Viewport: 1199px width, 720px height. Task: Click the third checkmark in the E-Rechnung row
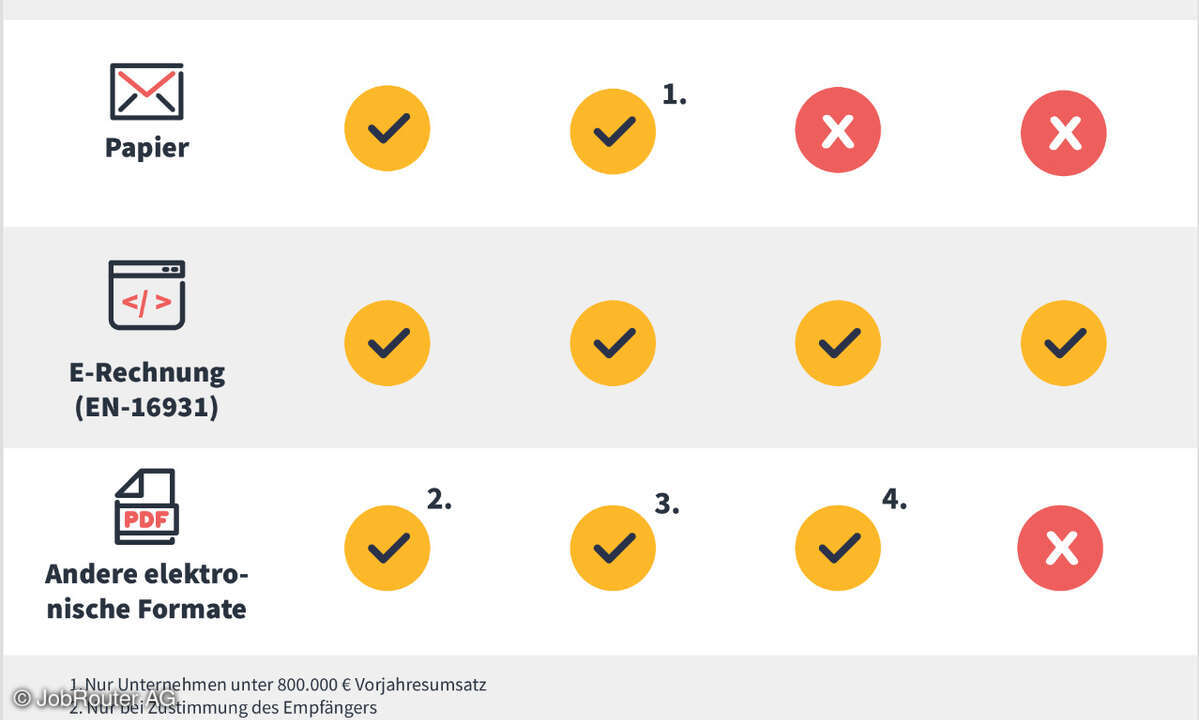coord(838,343)
